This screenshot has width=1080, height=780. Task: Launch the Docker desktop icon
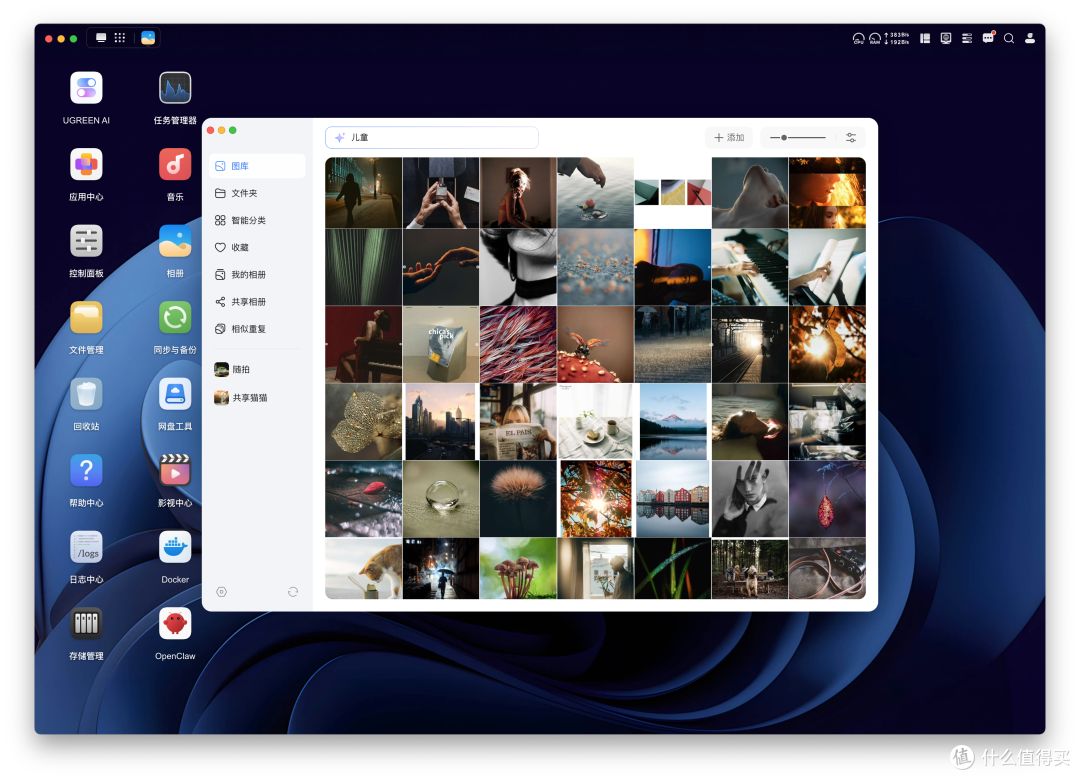[x=175, y=548]
